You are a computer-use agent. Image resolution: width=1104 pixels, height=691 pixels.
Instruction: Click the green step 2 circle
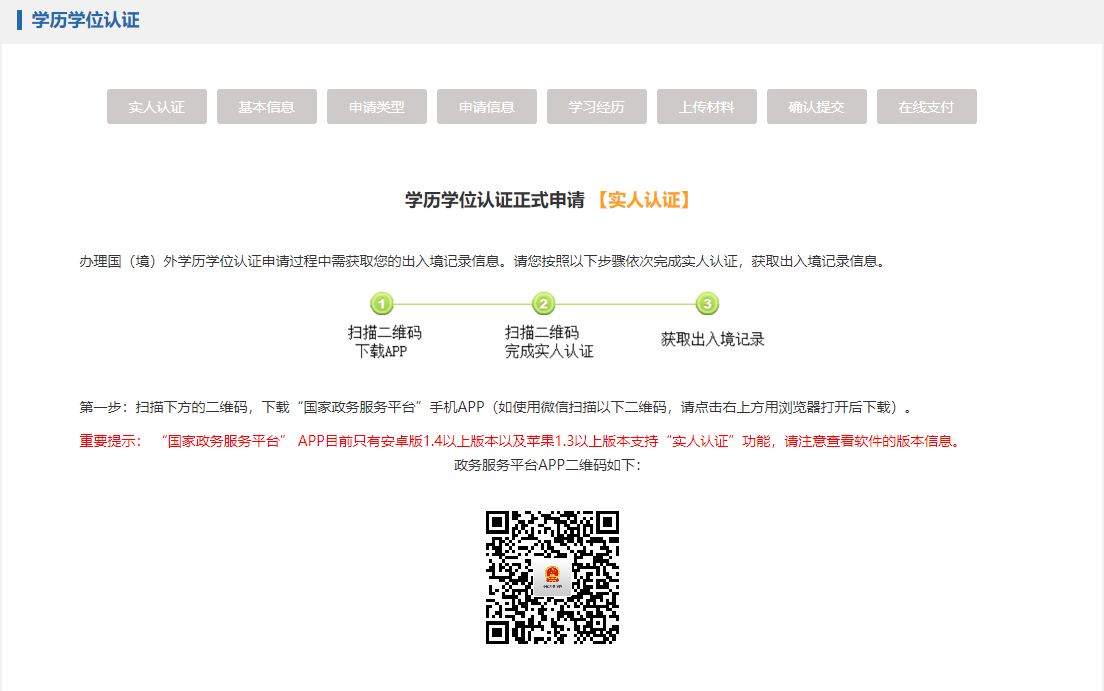[543, 304]
